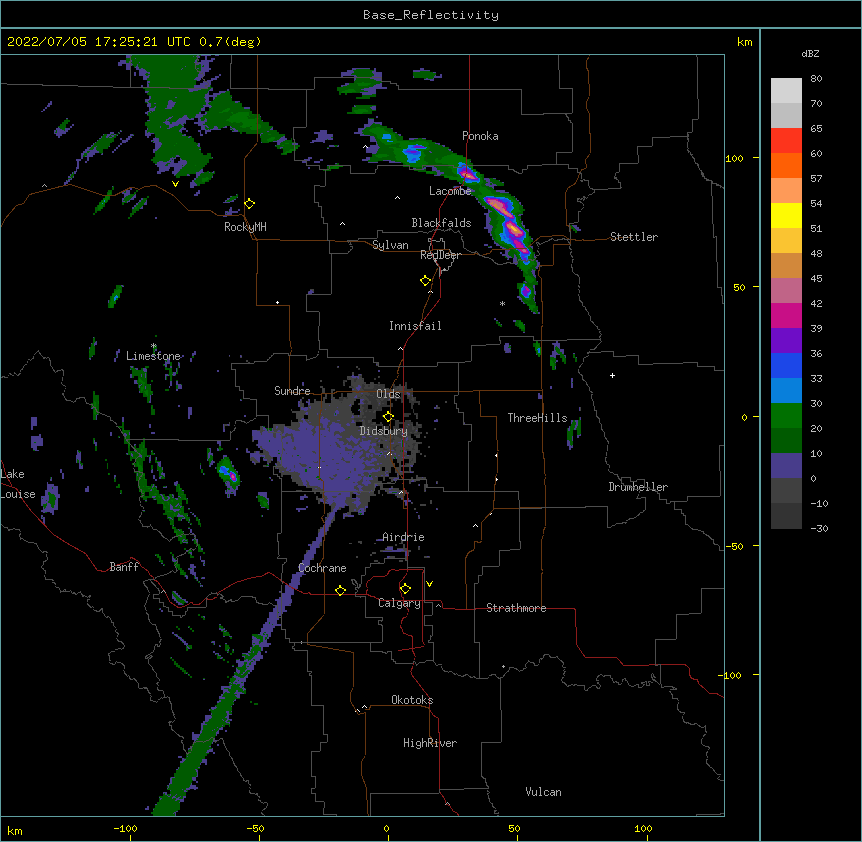Pick the tan brown 48 dBZ legend swatch
Viewport: 862px width, 842px height.
point(786,265)
